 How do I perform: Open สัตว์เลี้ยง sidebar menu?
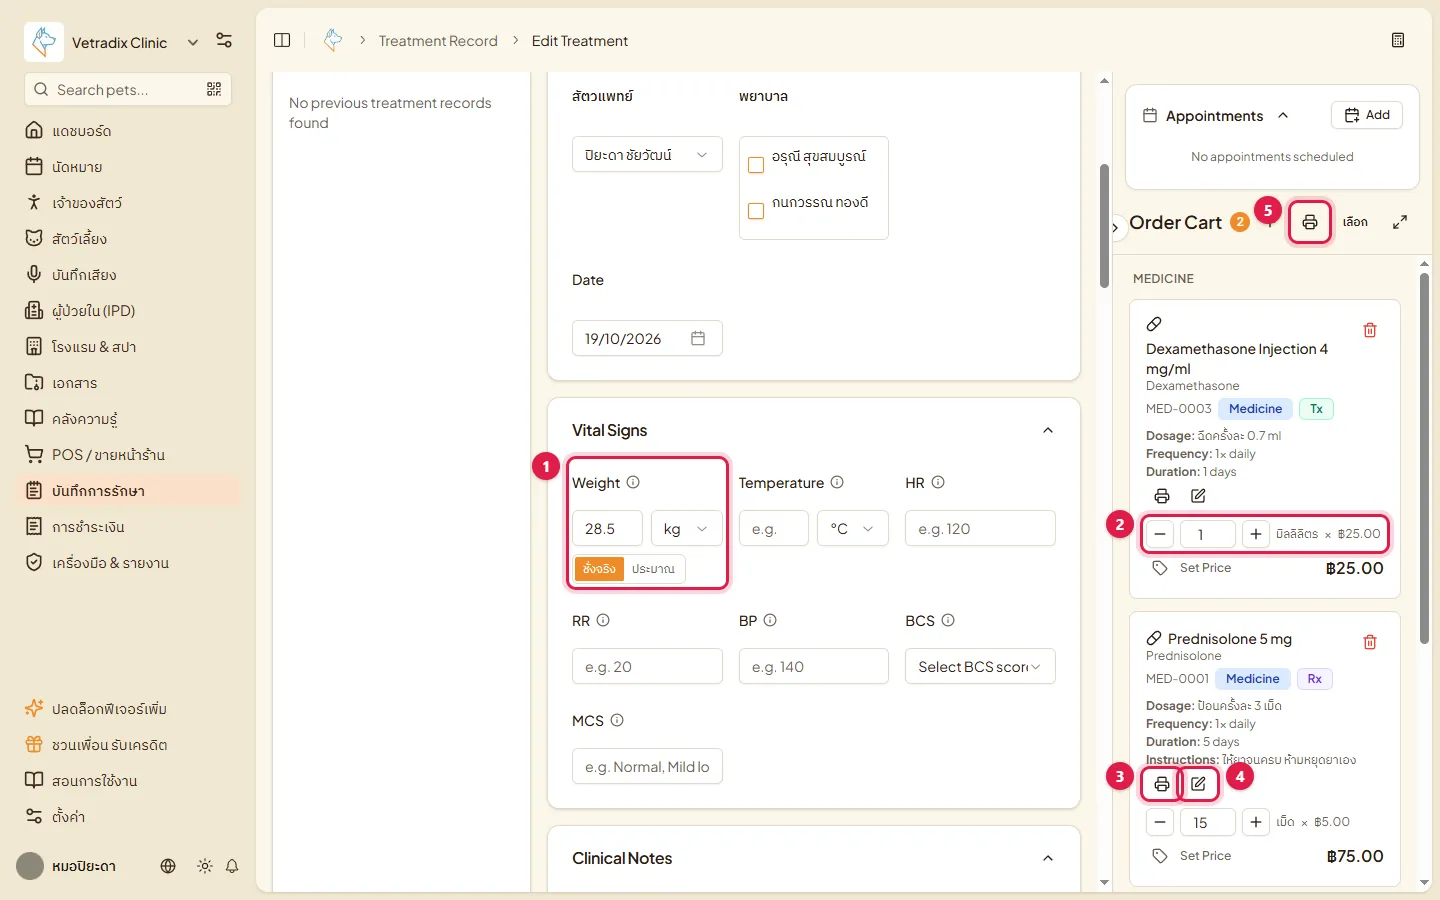tap(130, 239)
